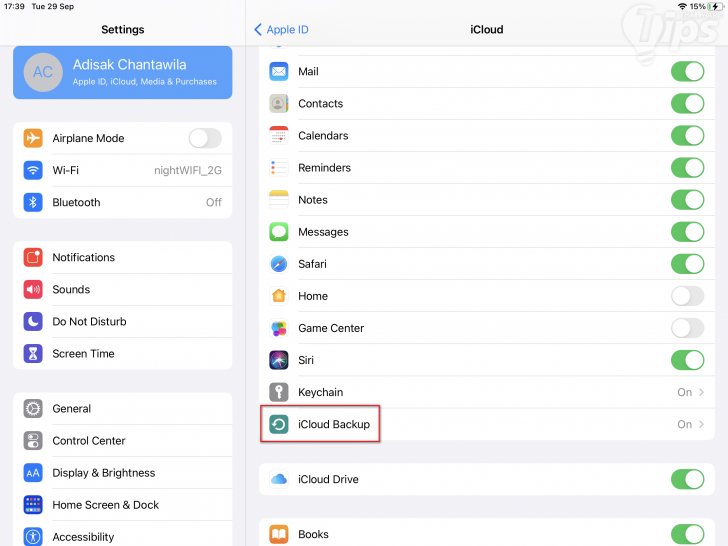Tap nightWIFI_2G network name
The image size is (728, 546).
188,170
